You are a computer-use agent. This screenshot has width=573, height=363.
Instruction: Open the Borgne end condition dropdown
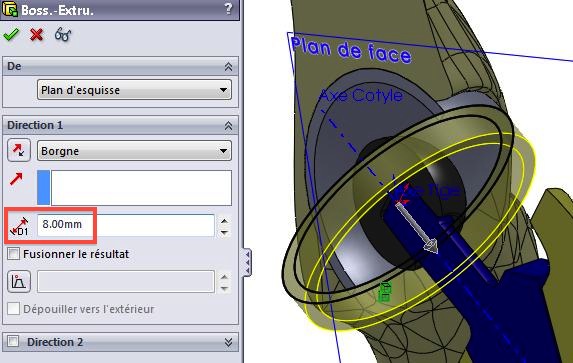[134, 151]
